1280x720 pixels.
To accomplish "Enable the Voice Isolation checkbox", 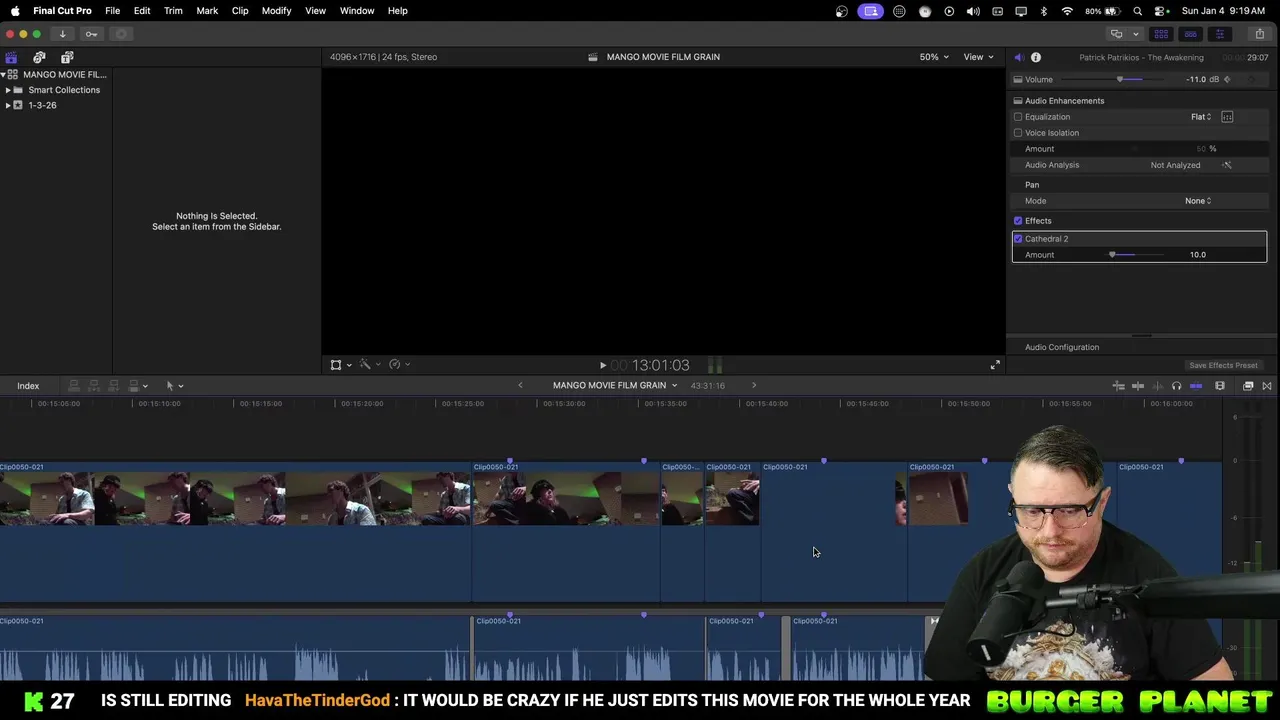I will tap(1018, 133).
